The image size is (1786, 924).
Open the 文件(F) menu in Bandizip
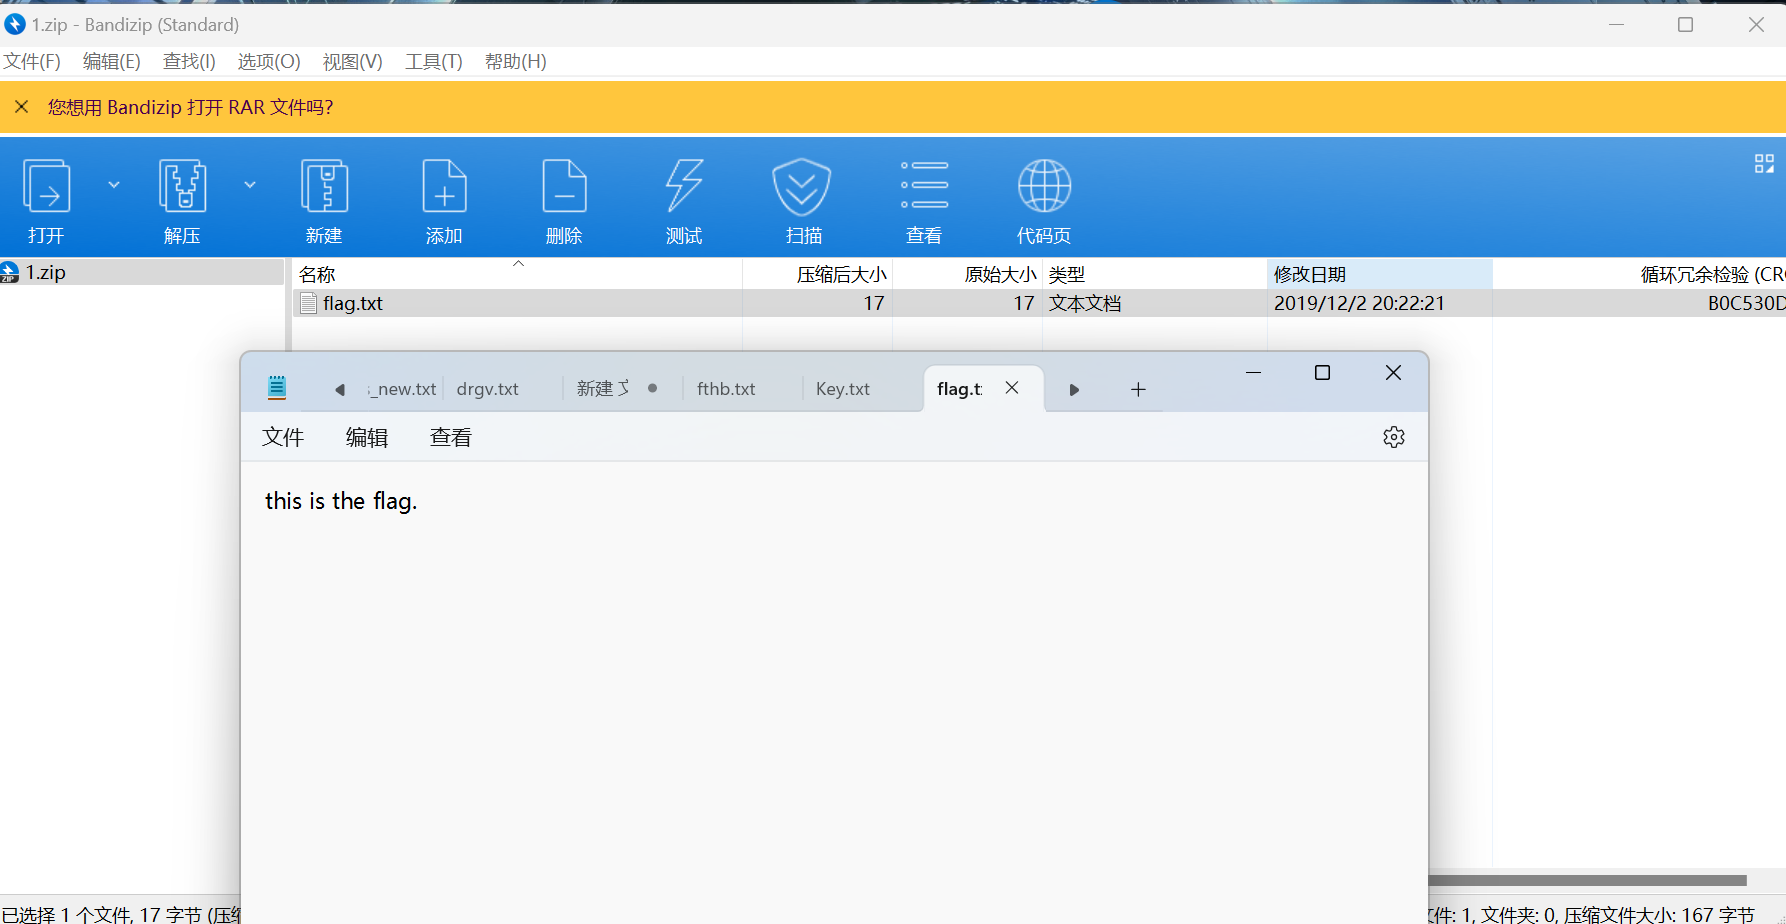(x=32, y=62)
